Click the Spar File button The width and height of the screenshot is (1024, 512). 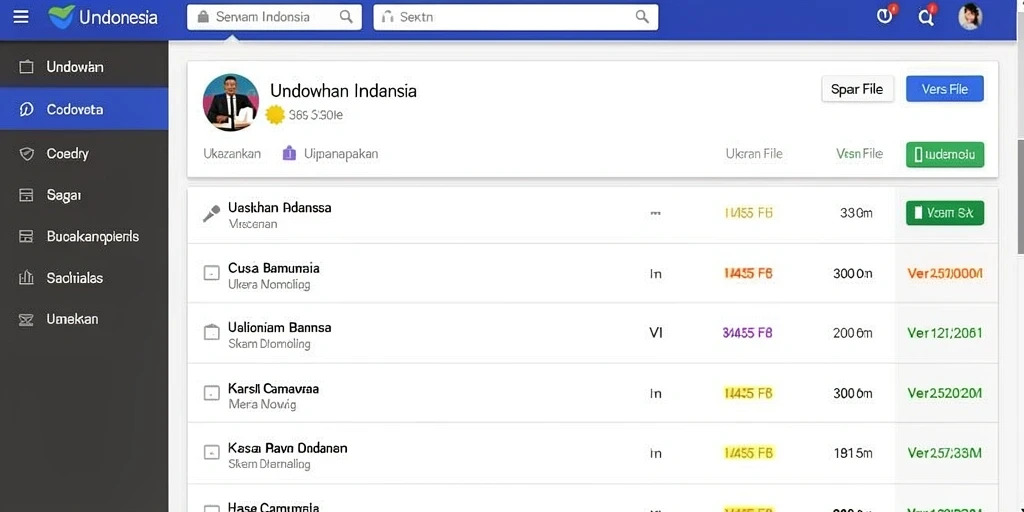(857, 89)
